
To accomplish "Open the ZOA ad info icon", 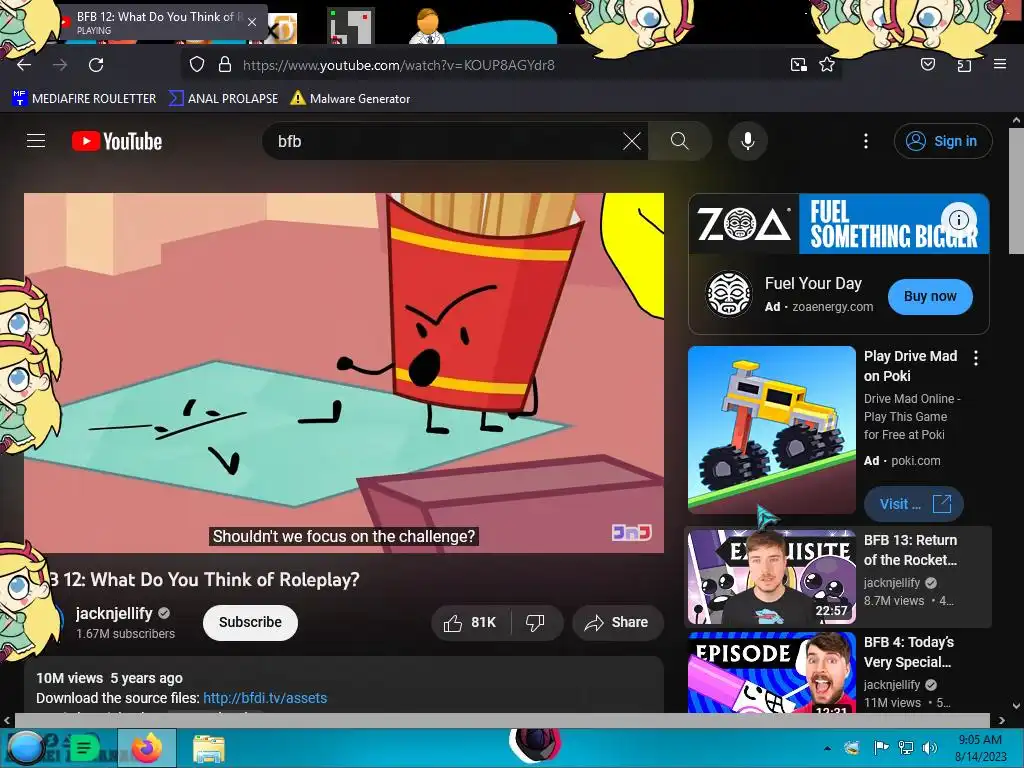I will (959, 219).
